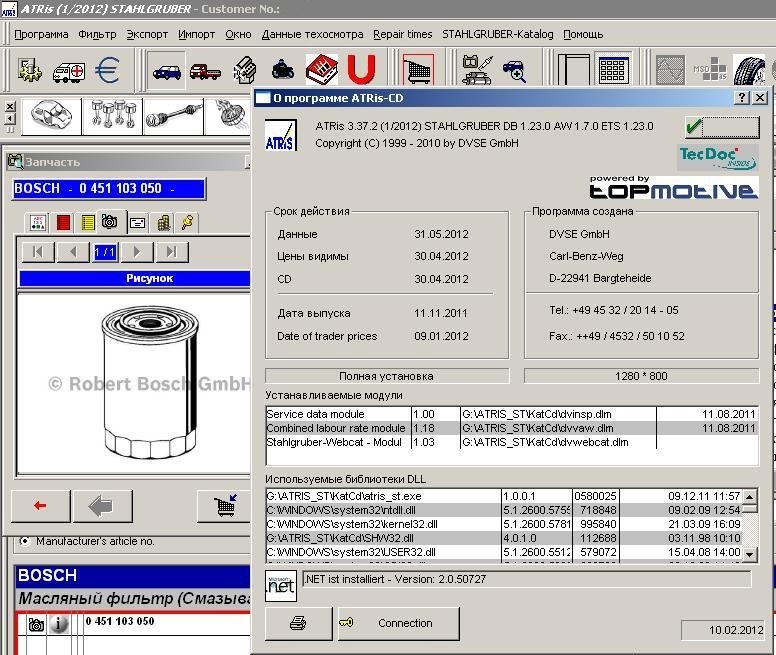This screenshot has height=655, width=776.
Task: Open the Помощь menu
Action: tap(583, 34)
